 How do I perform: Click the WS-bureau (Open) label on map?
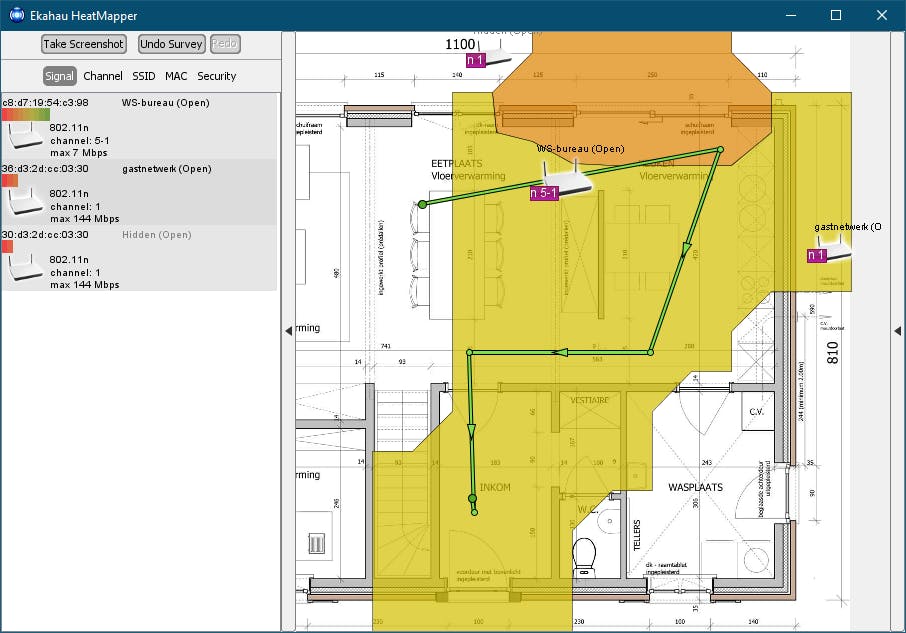click(x=581, y=149)
